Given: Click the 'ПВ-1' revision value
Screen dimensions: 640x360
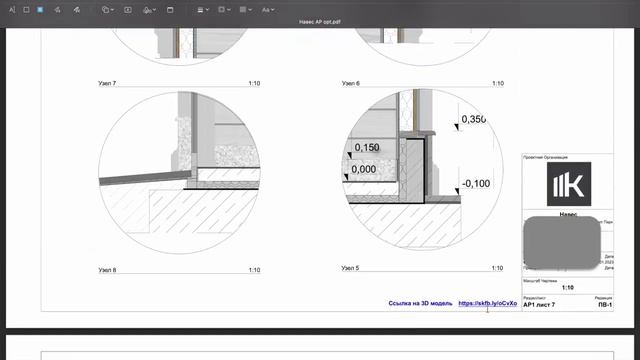Looking at the screenshot, I should [605, 305].
